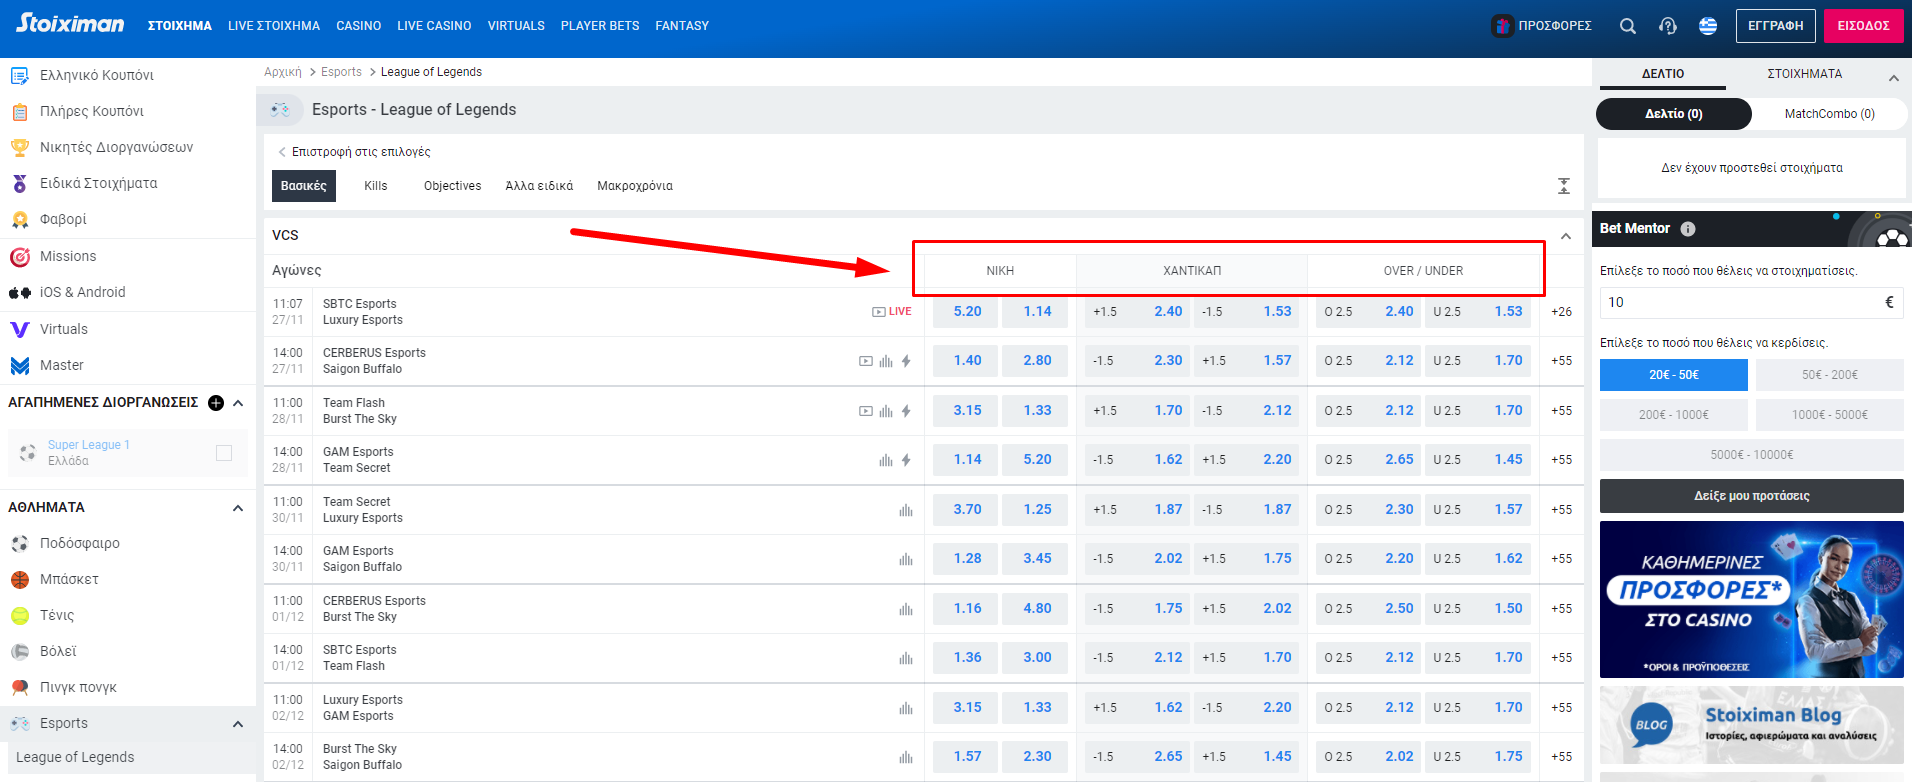Collapse the betslip panel chevron
This screenshot has height=782, width=1912.
click(1893, 78)
